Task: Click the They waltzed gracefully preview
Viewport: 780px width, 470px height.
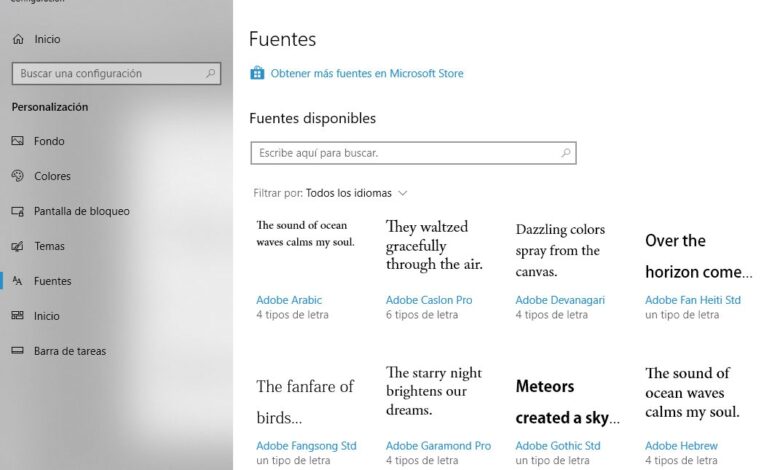Action: click(434, 245)
